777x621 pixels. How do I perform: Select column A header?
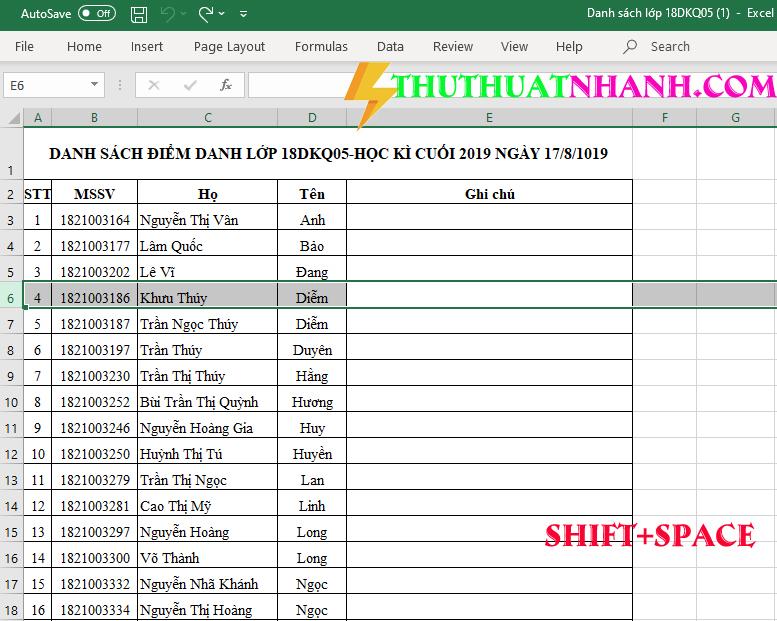(38, 118)
